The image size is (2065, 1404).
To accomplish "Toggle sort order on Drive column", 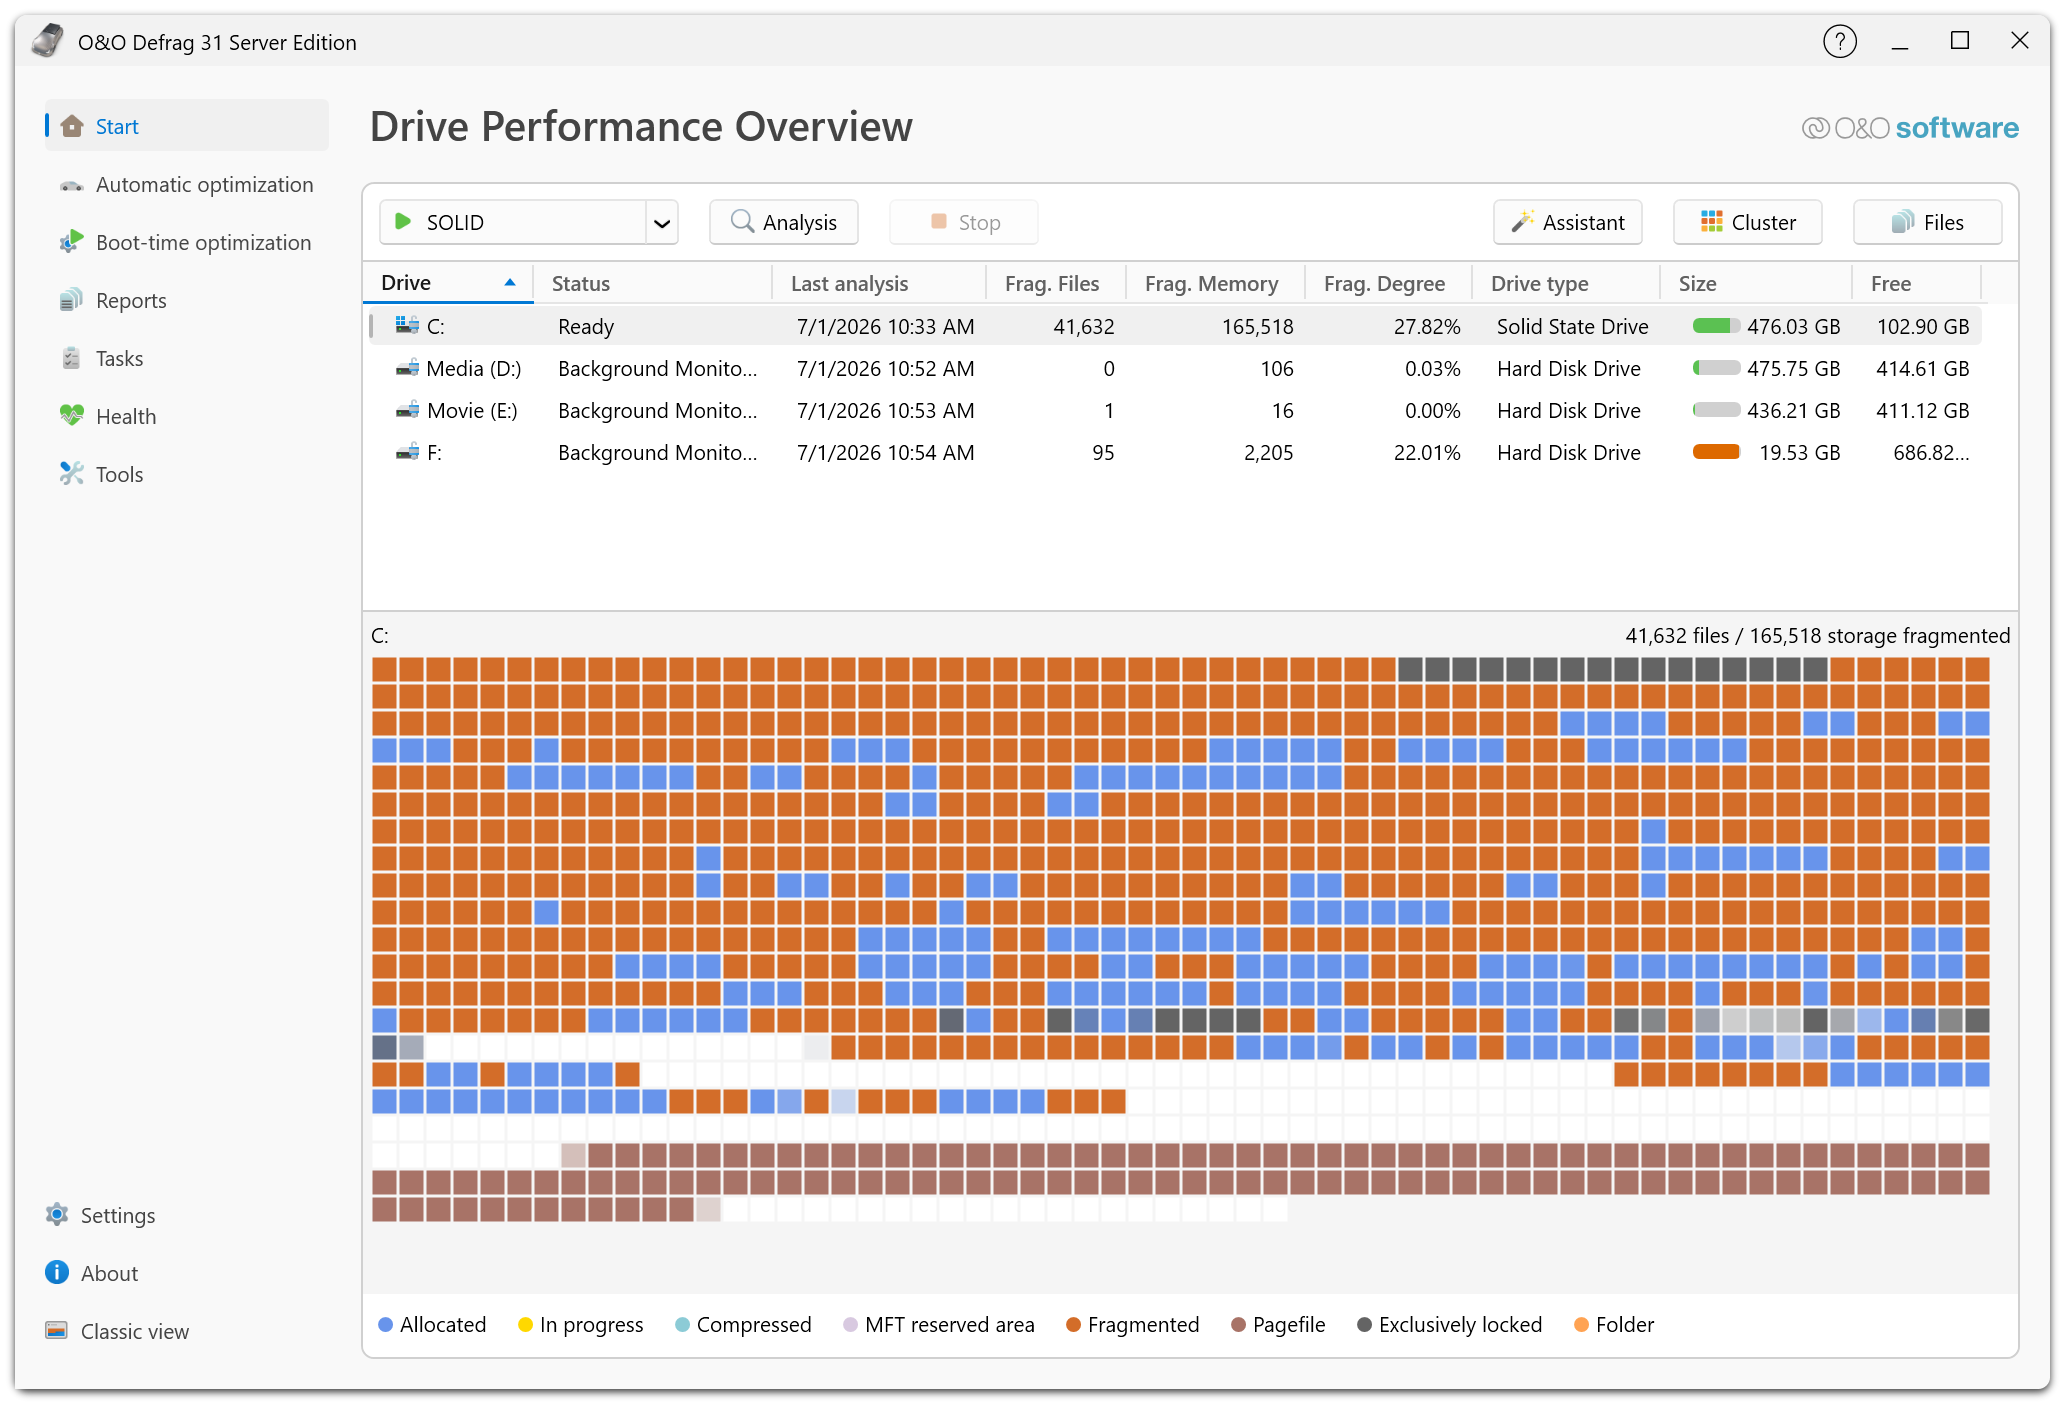I will [448, 283].
